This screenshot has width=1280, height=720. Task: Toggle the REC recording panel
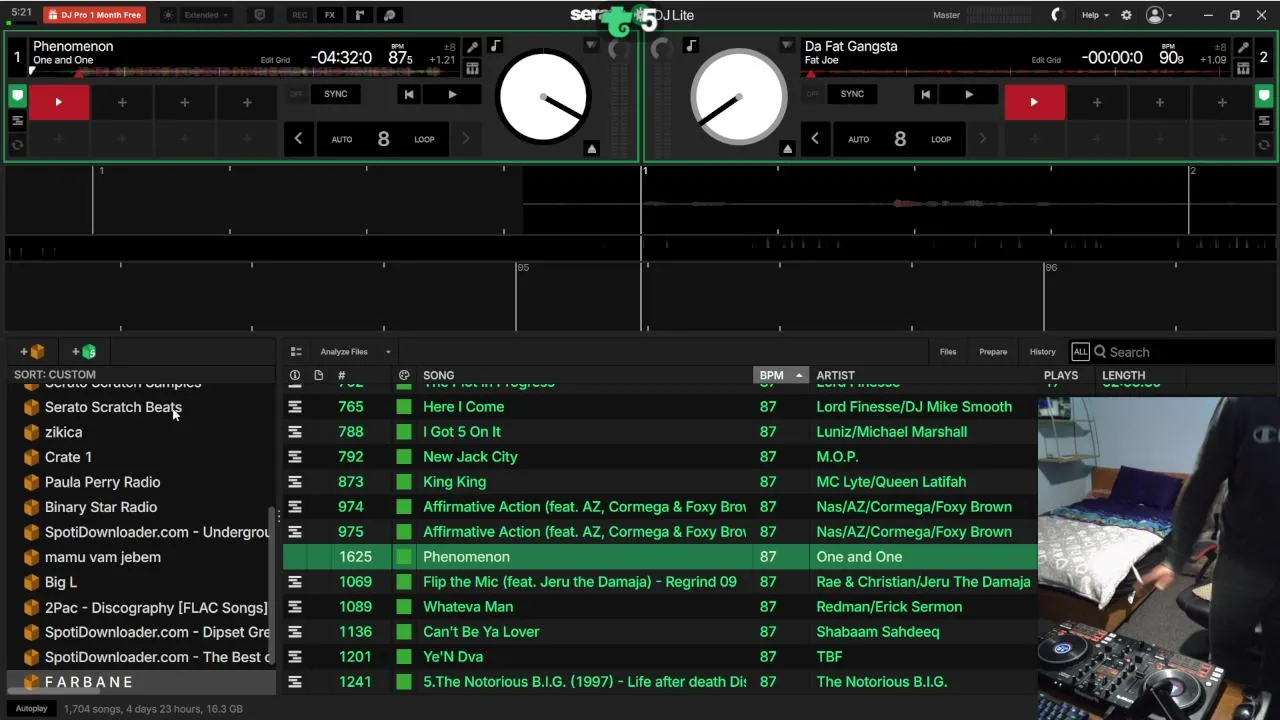[x=299, y=15]
